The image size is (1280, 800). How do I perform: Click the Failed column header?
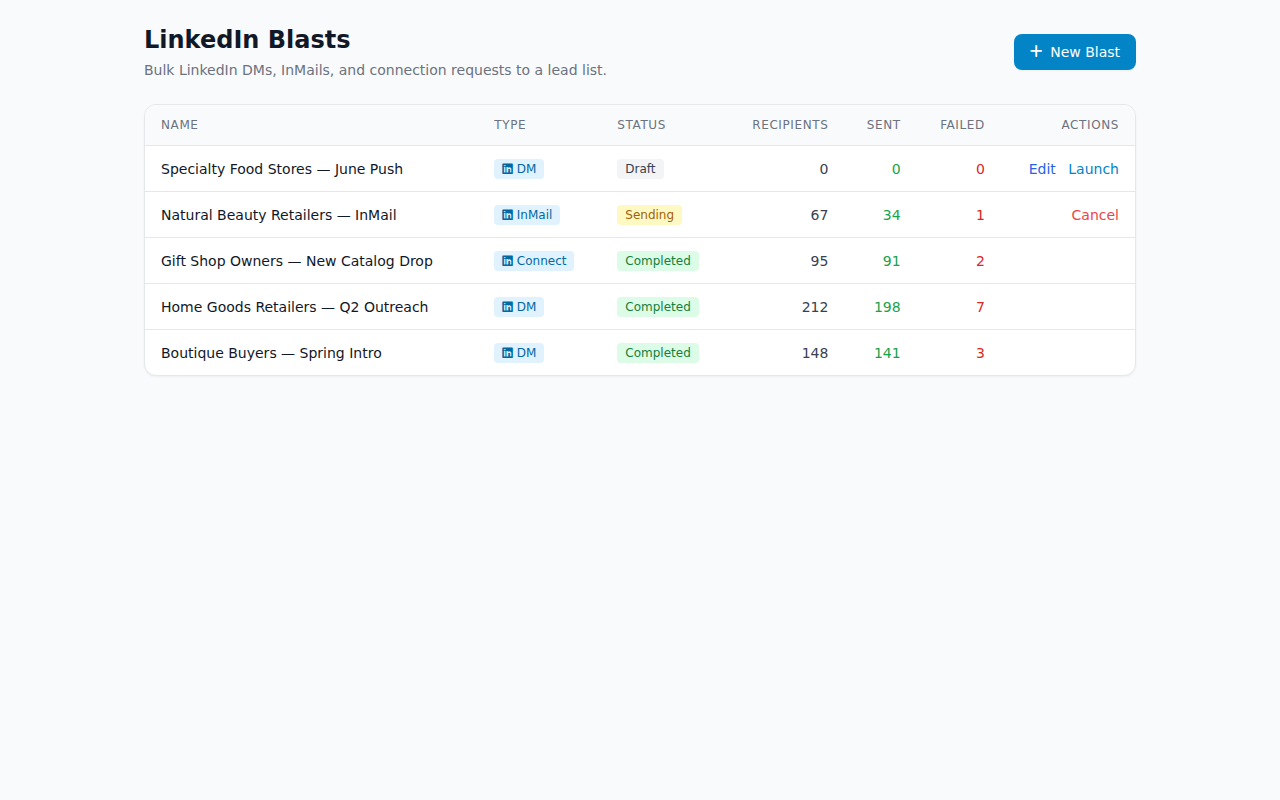point(962,125)
